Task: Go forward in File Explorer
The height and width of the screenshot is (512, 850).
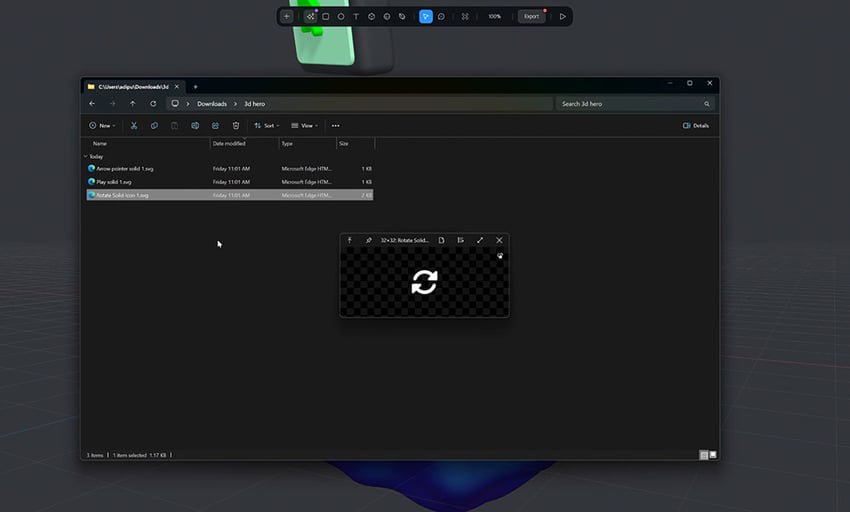Action: pyautogui.click(x=113, y=104)
